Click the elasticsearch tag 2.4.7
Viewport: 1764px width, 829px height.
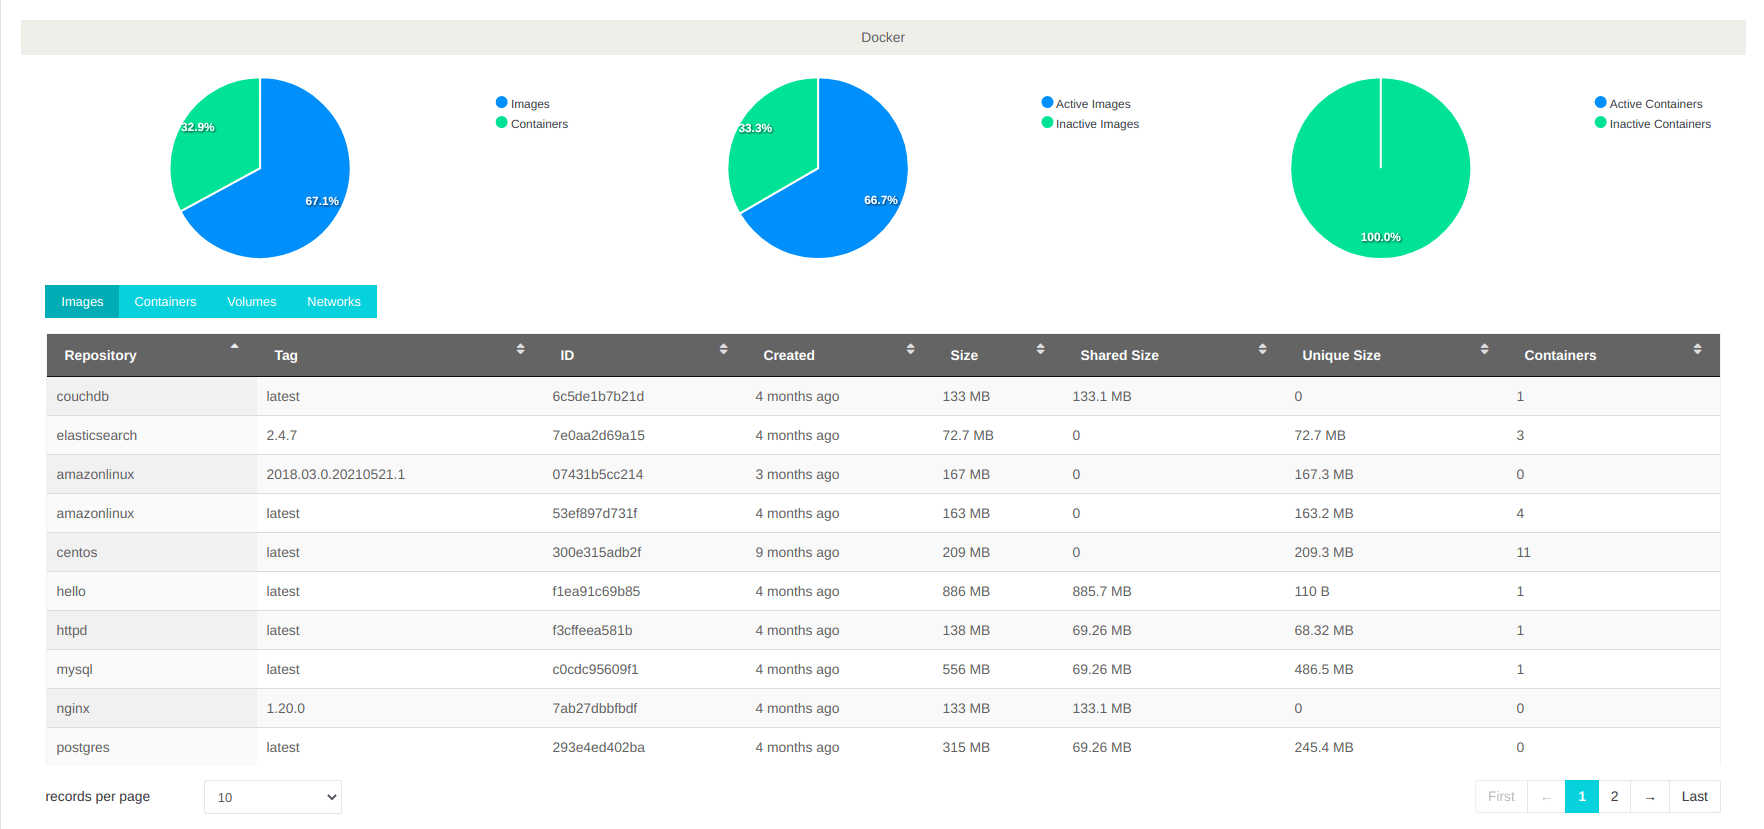coord(282,435)
